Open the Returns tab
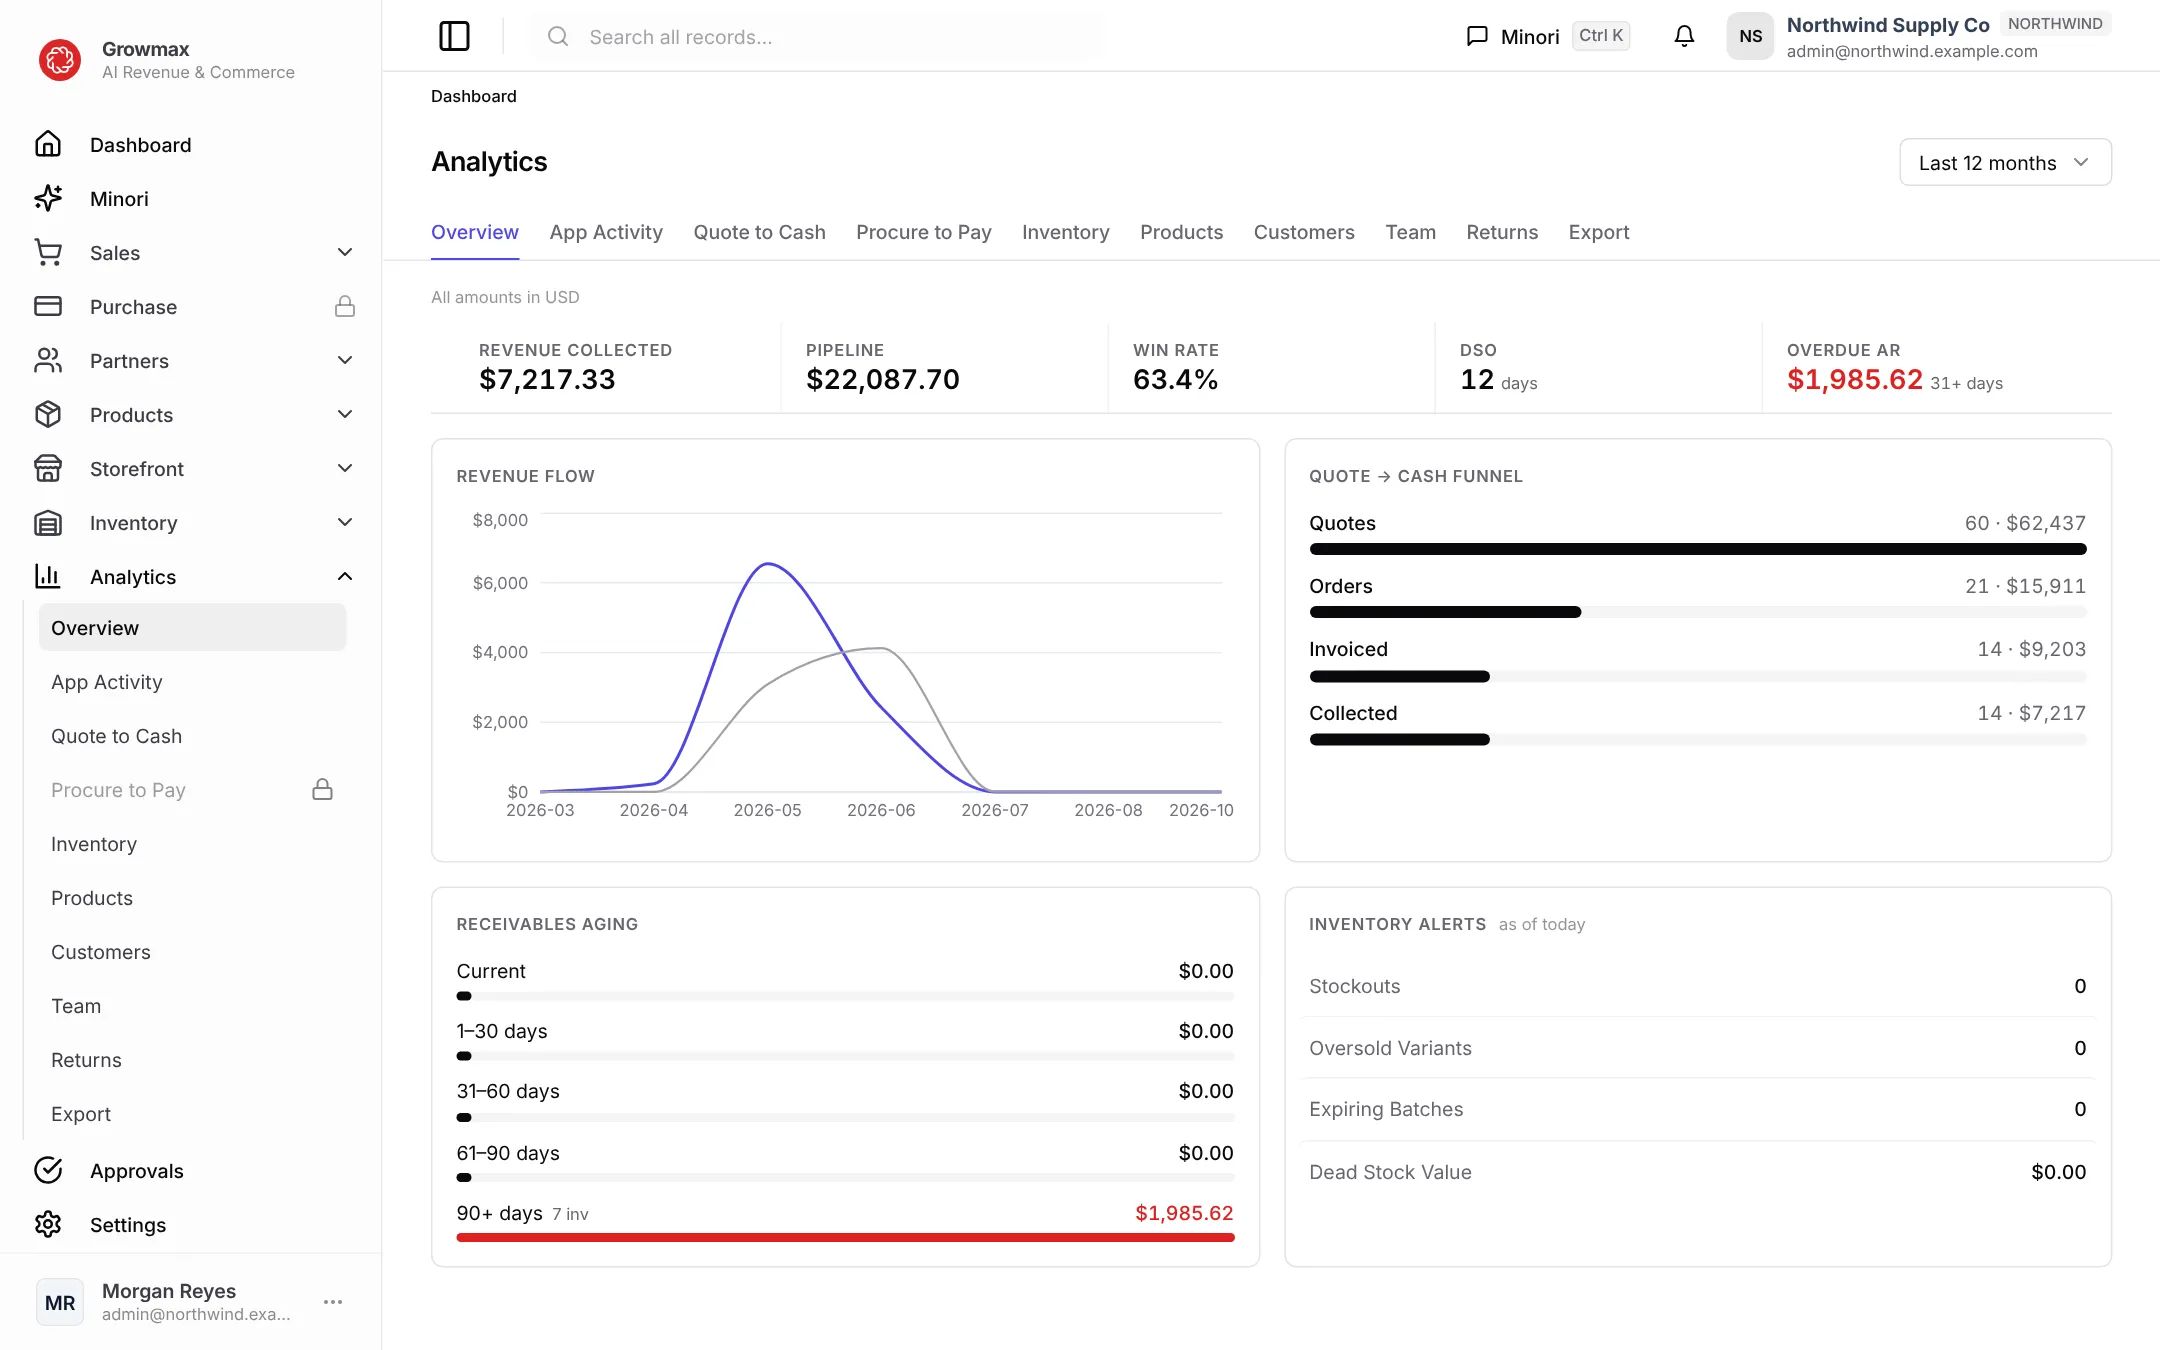 [x=1502, y=232]
